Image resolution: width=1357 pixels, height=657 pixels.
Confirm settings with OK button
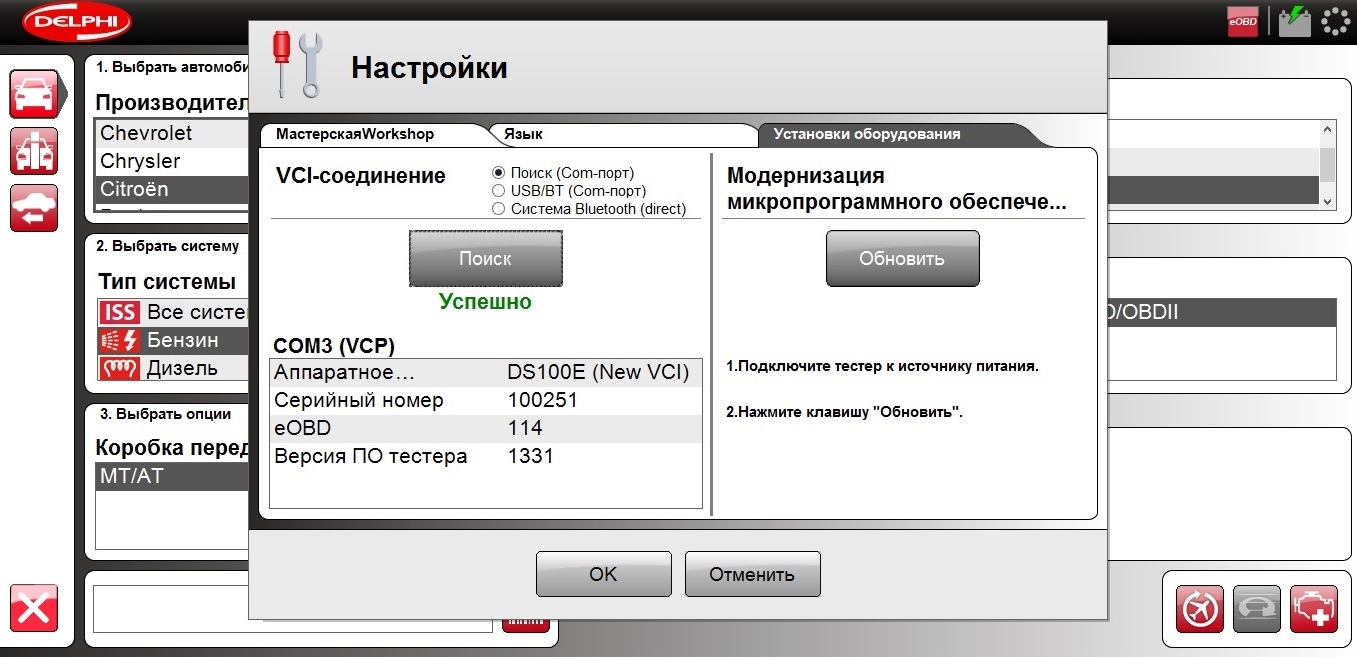click(603, 574)
